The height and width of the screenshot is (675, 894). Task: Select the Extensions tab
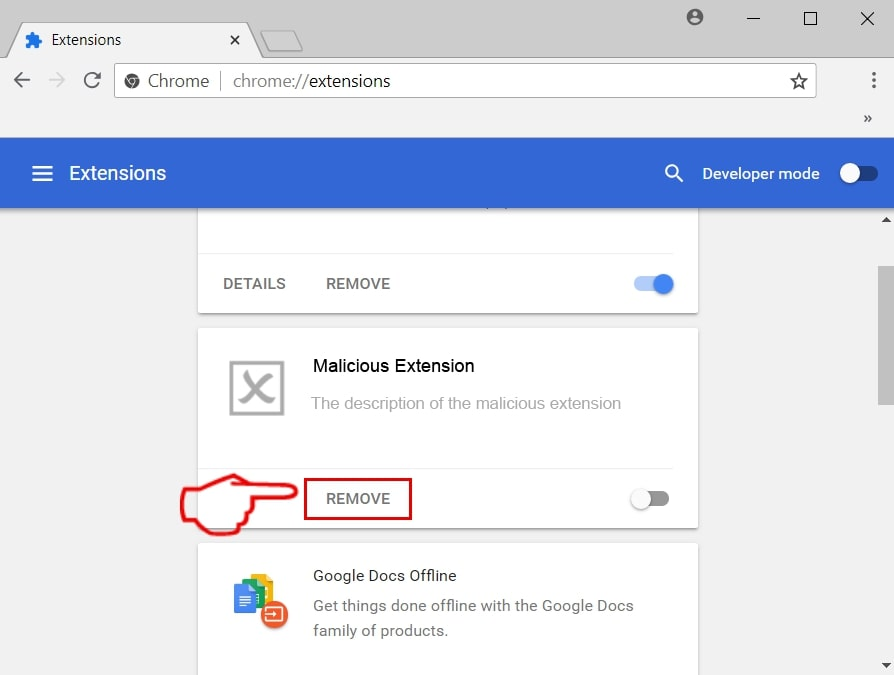click(x=130, y=40)
